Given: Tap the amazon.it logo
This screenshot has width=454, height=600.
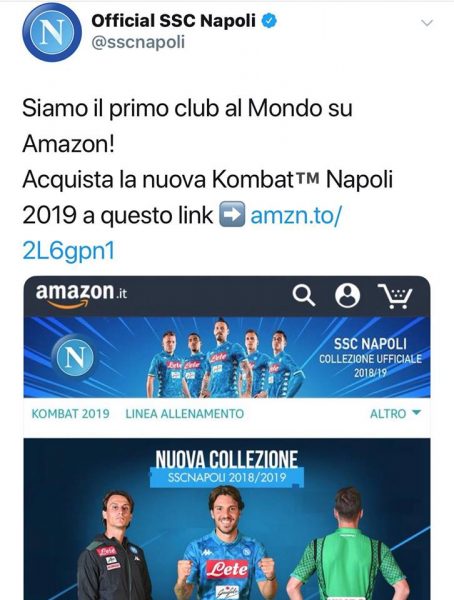Looking at the screenshot, I should point(81,295).
